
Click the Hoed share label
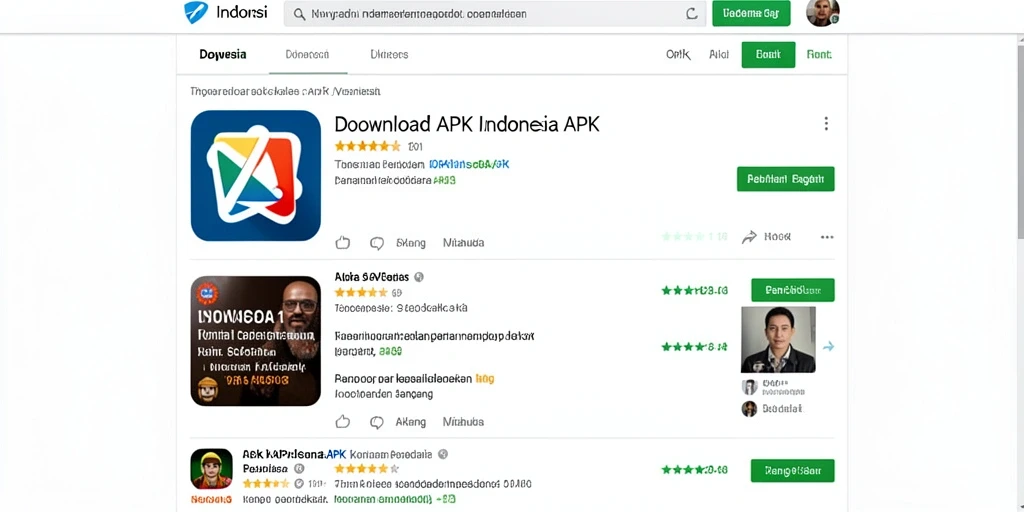tap(777, 237)
